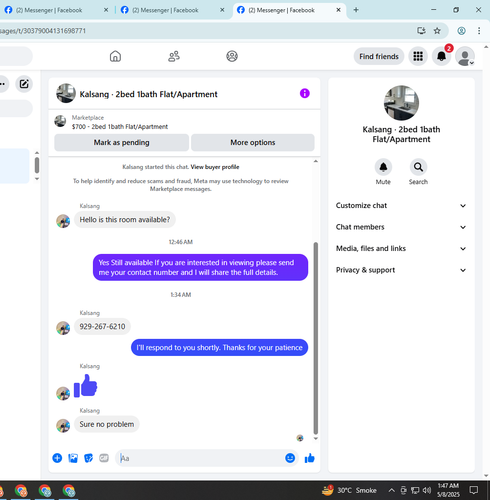Open the left sidebar three-dots options
The height and width of the screenshot is (500, 490).
point(3,84)
